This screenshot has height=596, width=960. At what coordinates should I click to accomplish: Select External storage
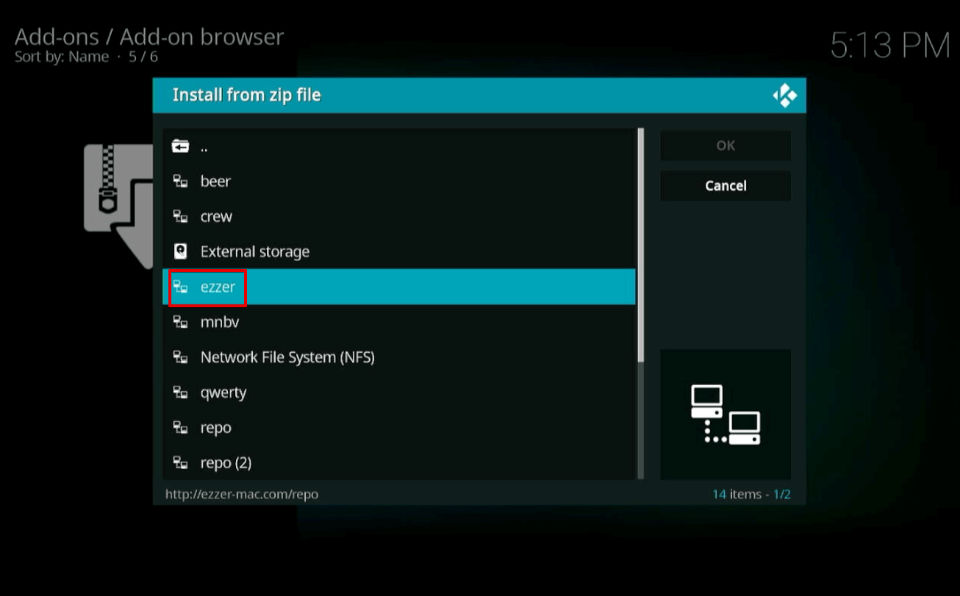point(399,251)
